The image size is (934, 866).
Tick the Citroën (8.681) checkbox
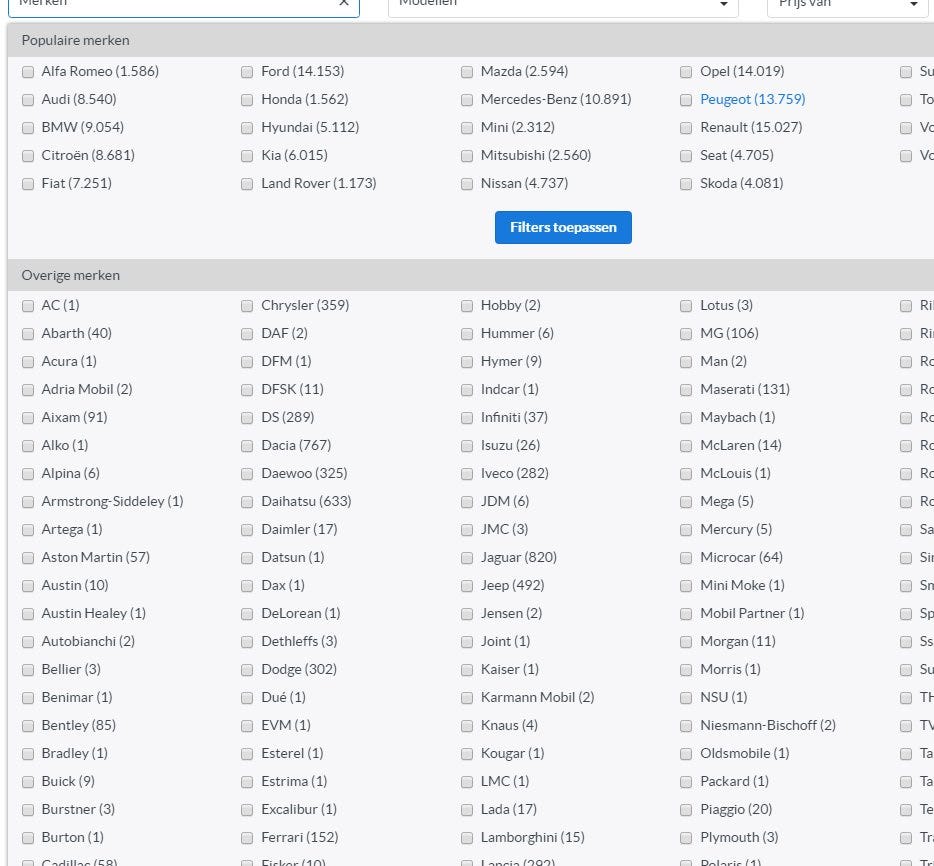[x=28, y=156]
